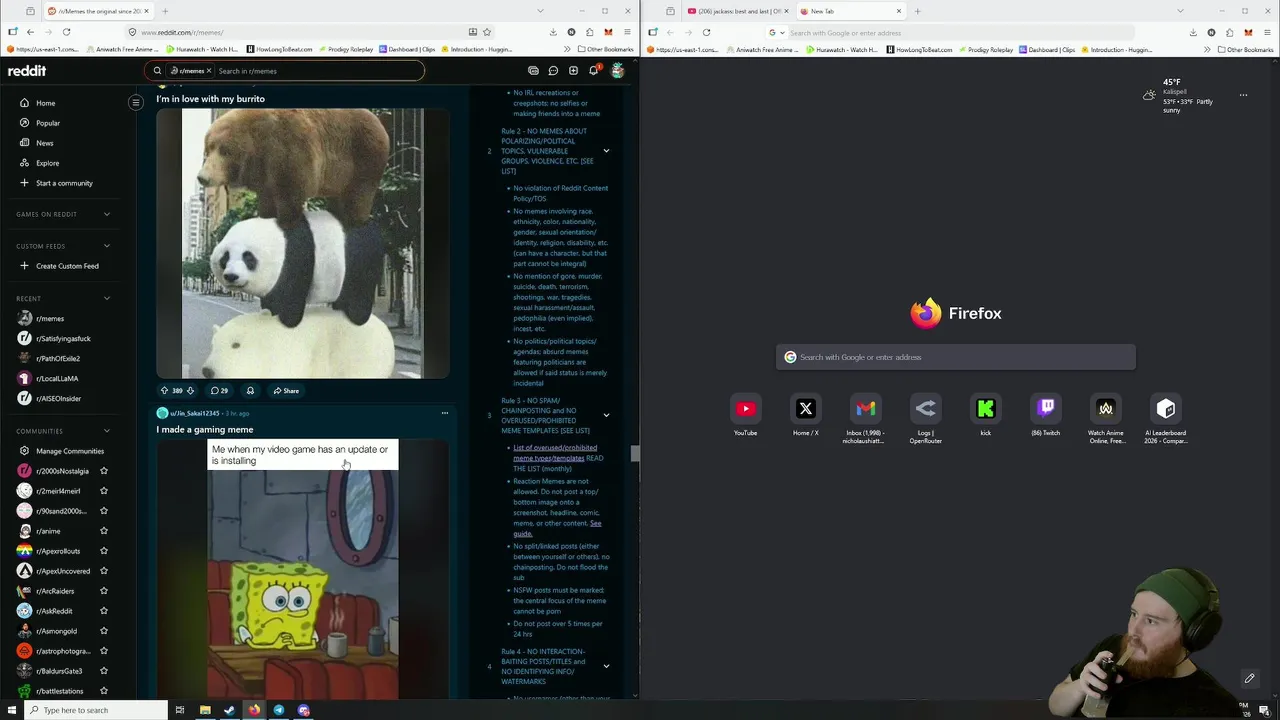Click Reddit create post plus icon
1280x720 pixels.
pyautogui.click(x=573, y=71)
